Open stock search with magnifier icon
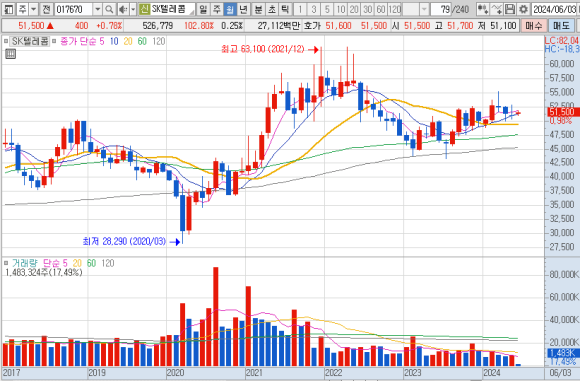This screenshot has height=381, width=580. pyautogui.click(x=109, y=9)
